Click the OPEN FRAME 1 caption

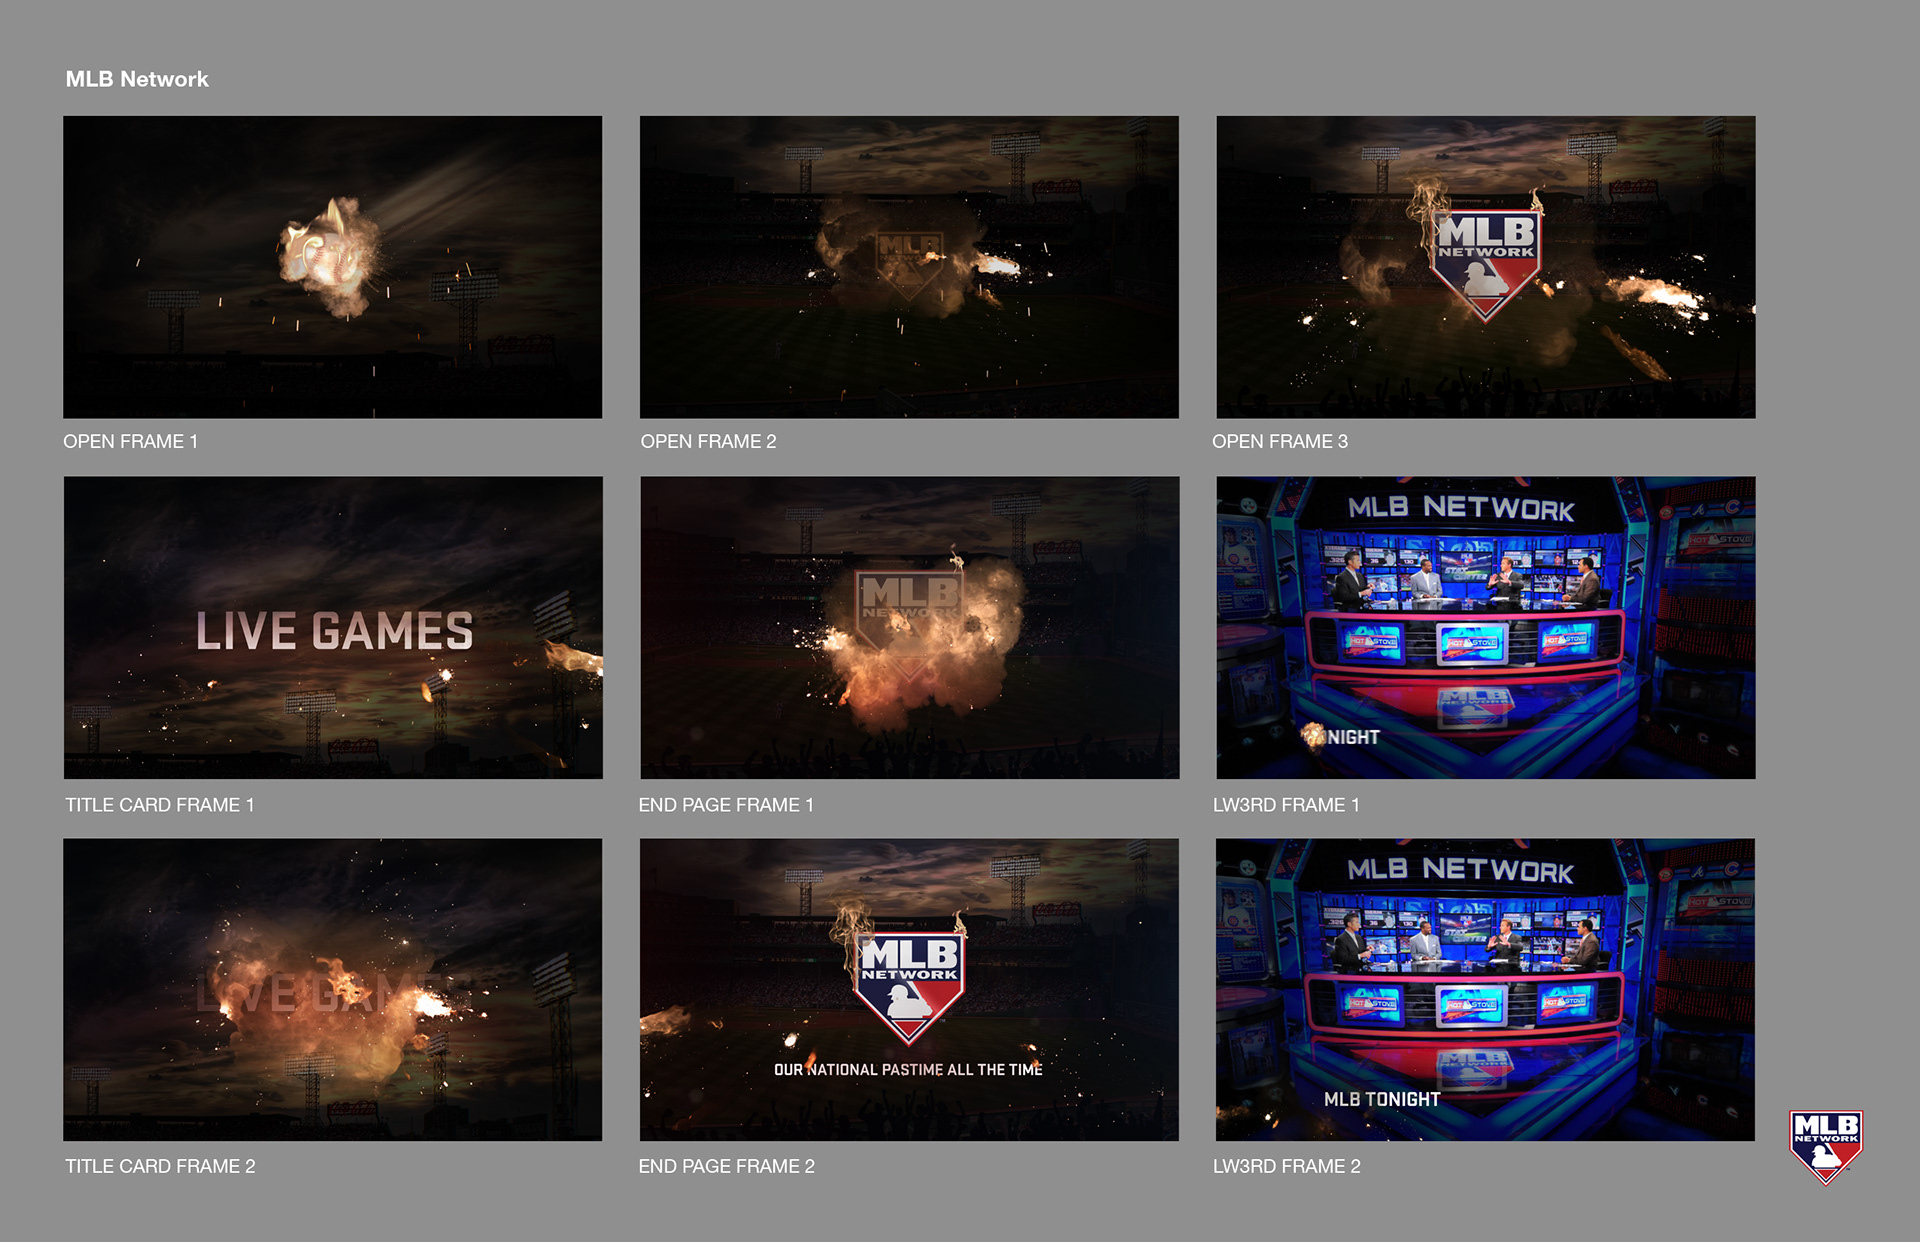click(130, 441)
